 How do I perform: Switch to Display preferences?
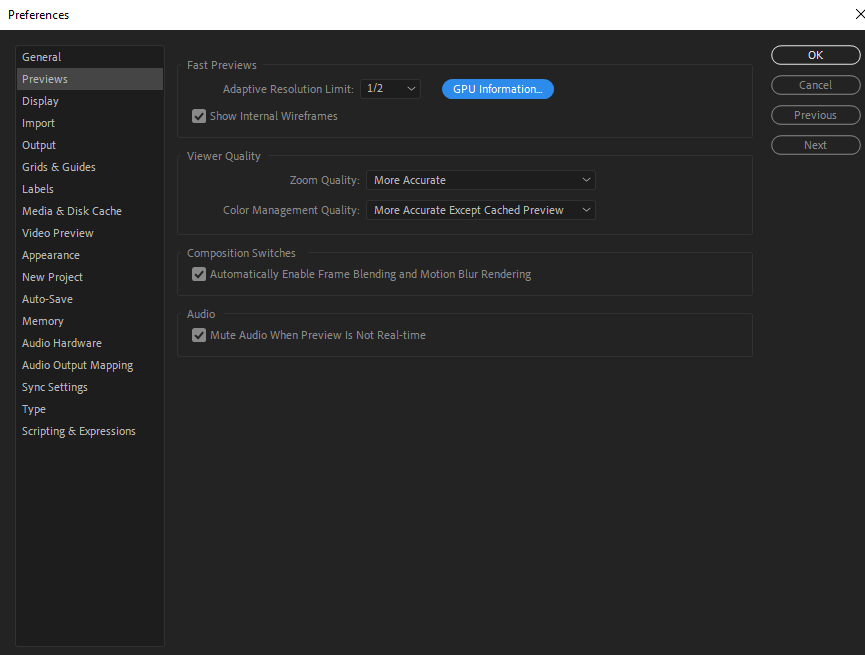click(40, 100)
